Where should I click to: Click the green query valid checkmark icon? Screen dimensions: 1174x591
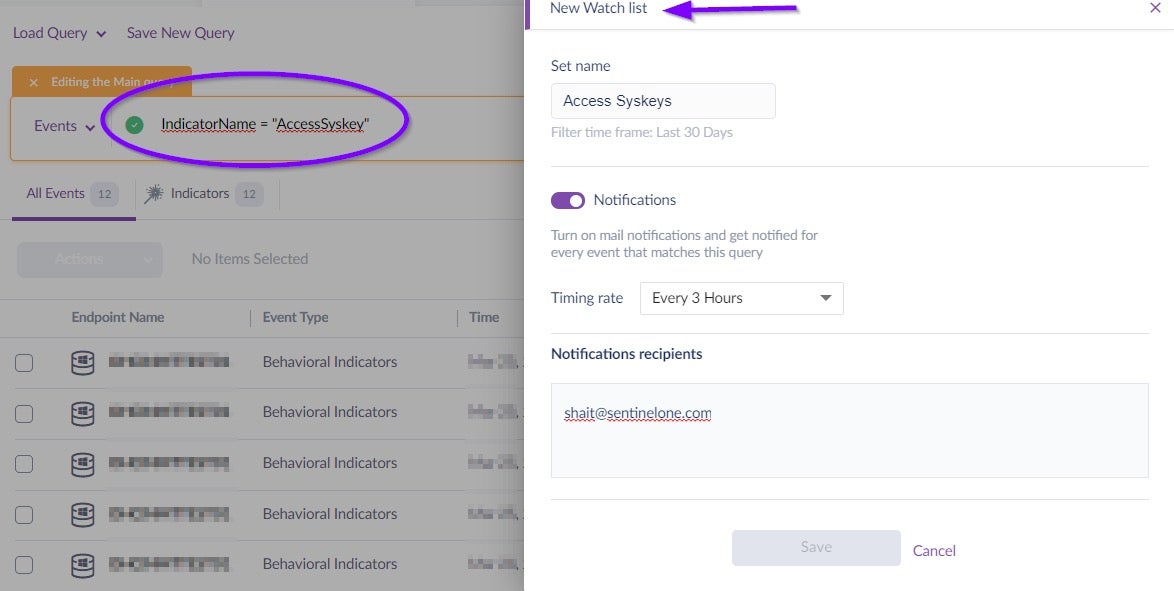[135, 125]
